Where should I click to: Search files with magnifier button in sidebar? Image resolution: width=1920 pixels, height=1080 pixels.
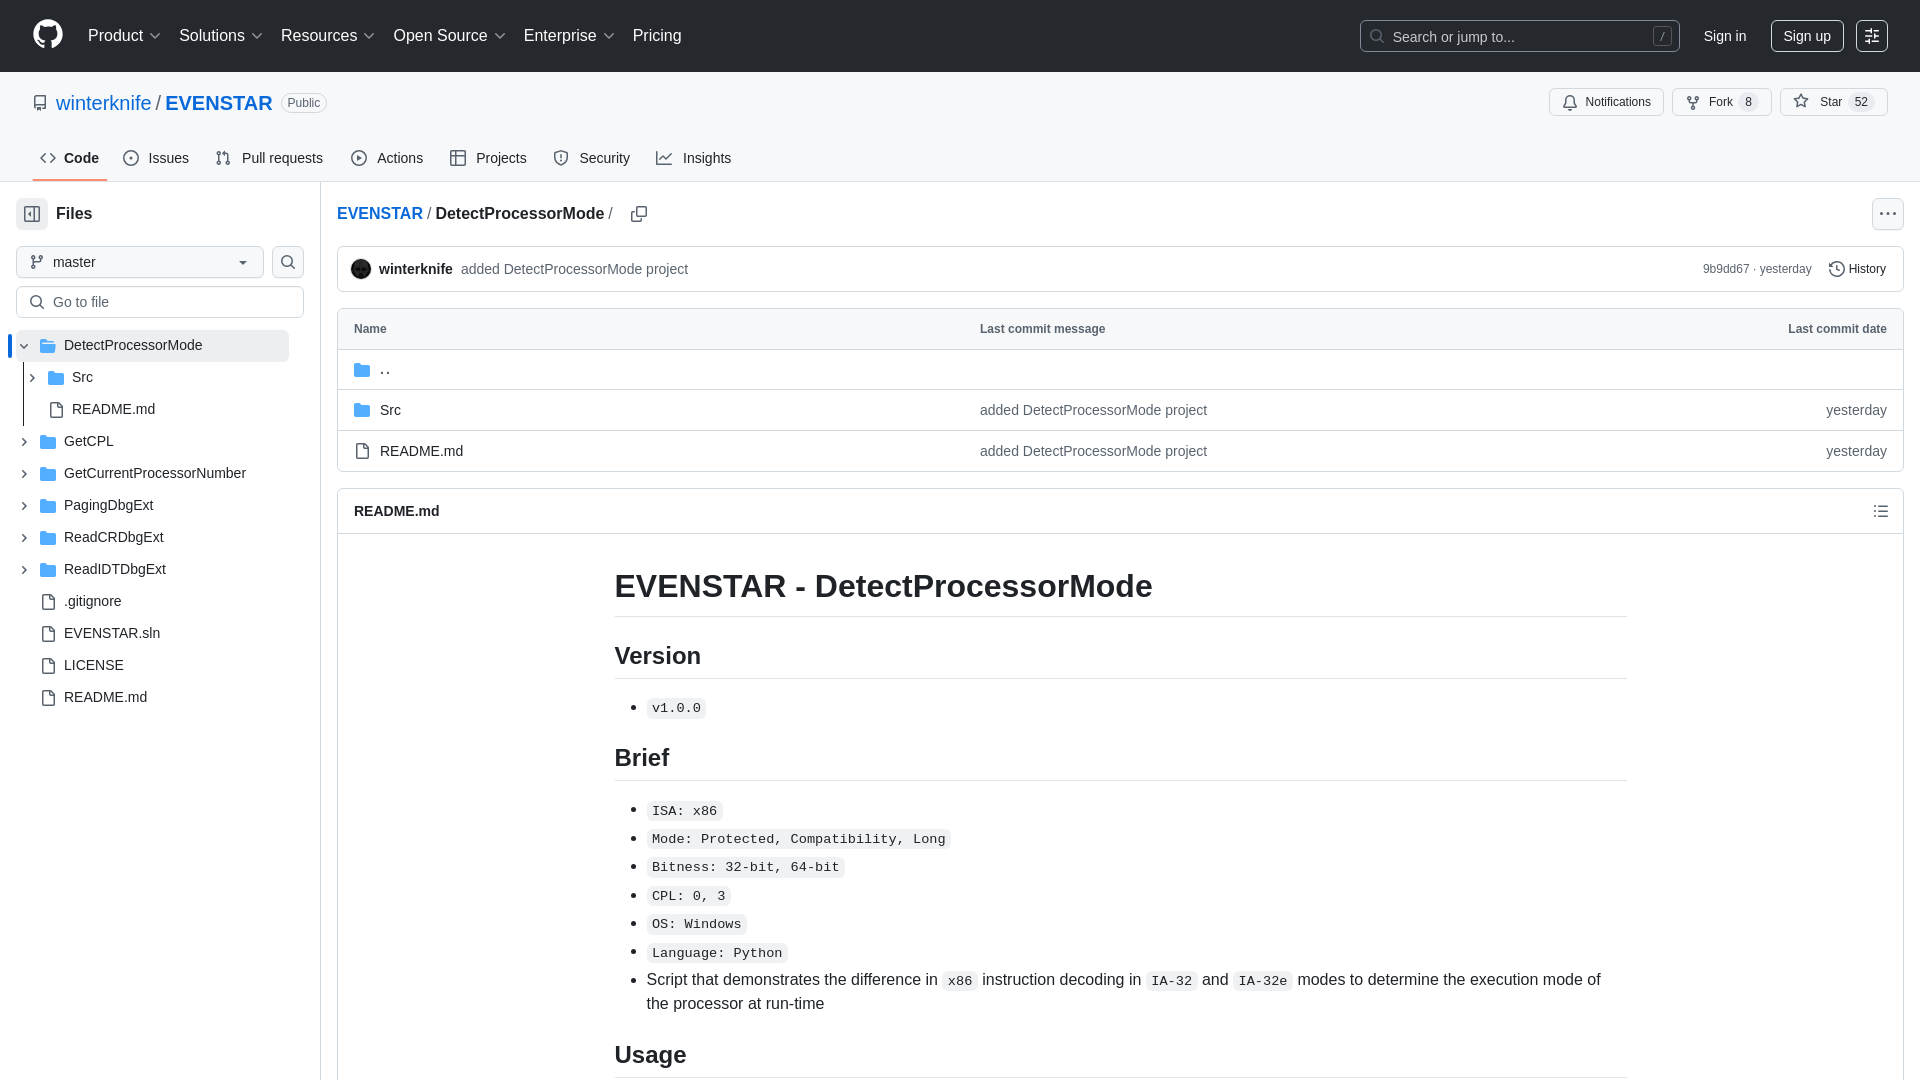pos(288,262)
